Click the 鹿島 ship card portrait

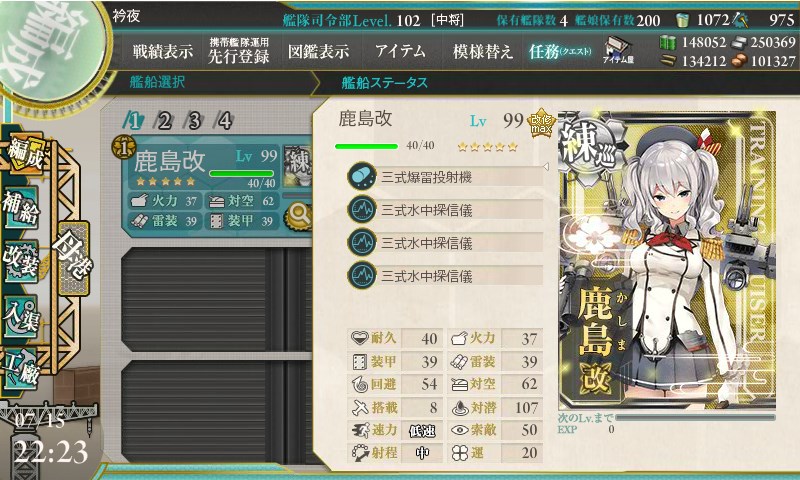[x=667, y=260]
